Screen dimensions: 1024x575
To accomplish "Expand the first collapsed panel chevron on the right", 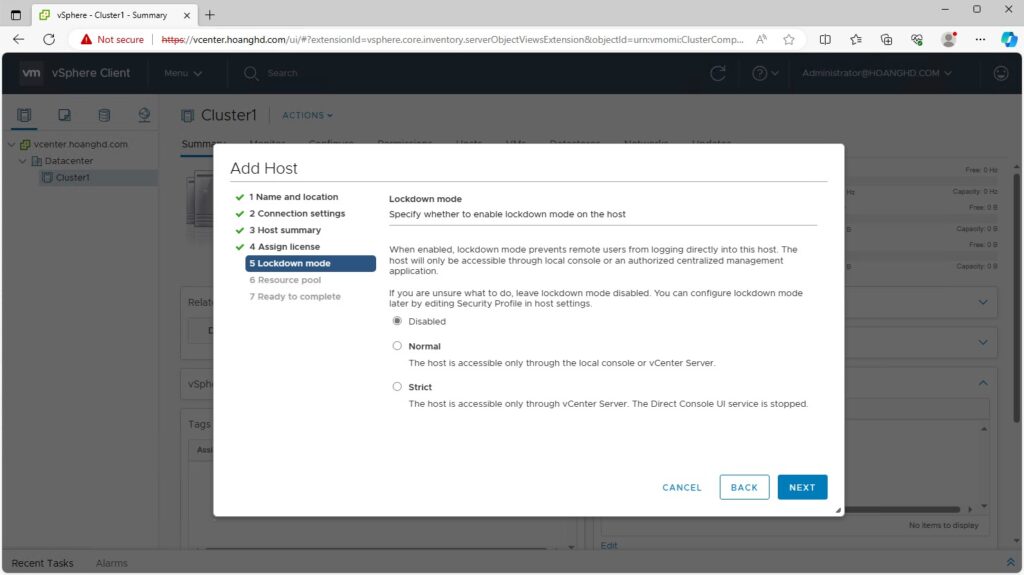I will point(983,303).
